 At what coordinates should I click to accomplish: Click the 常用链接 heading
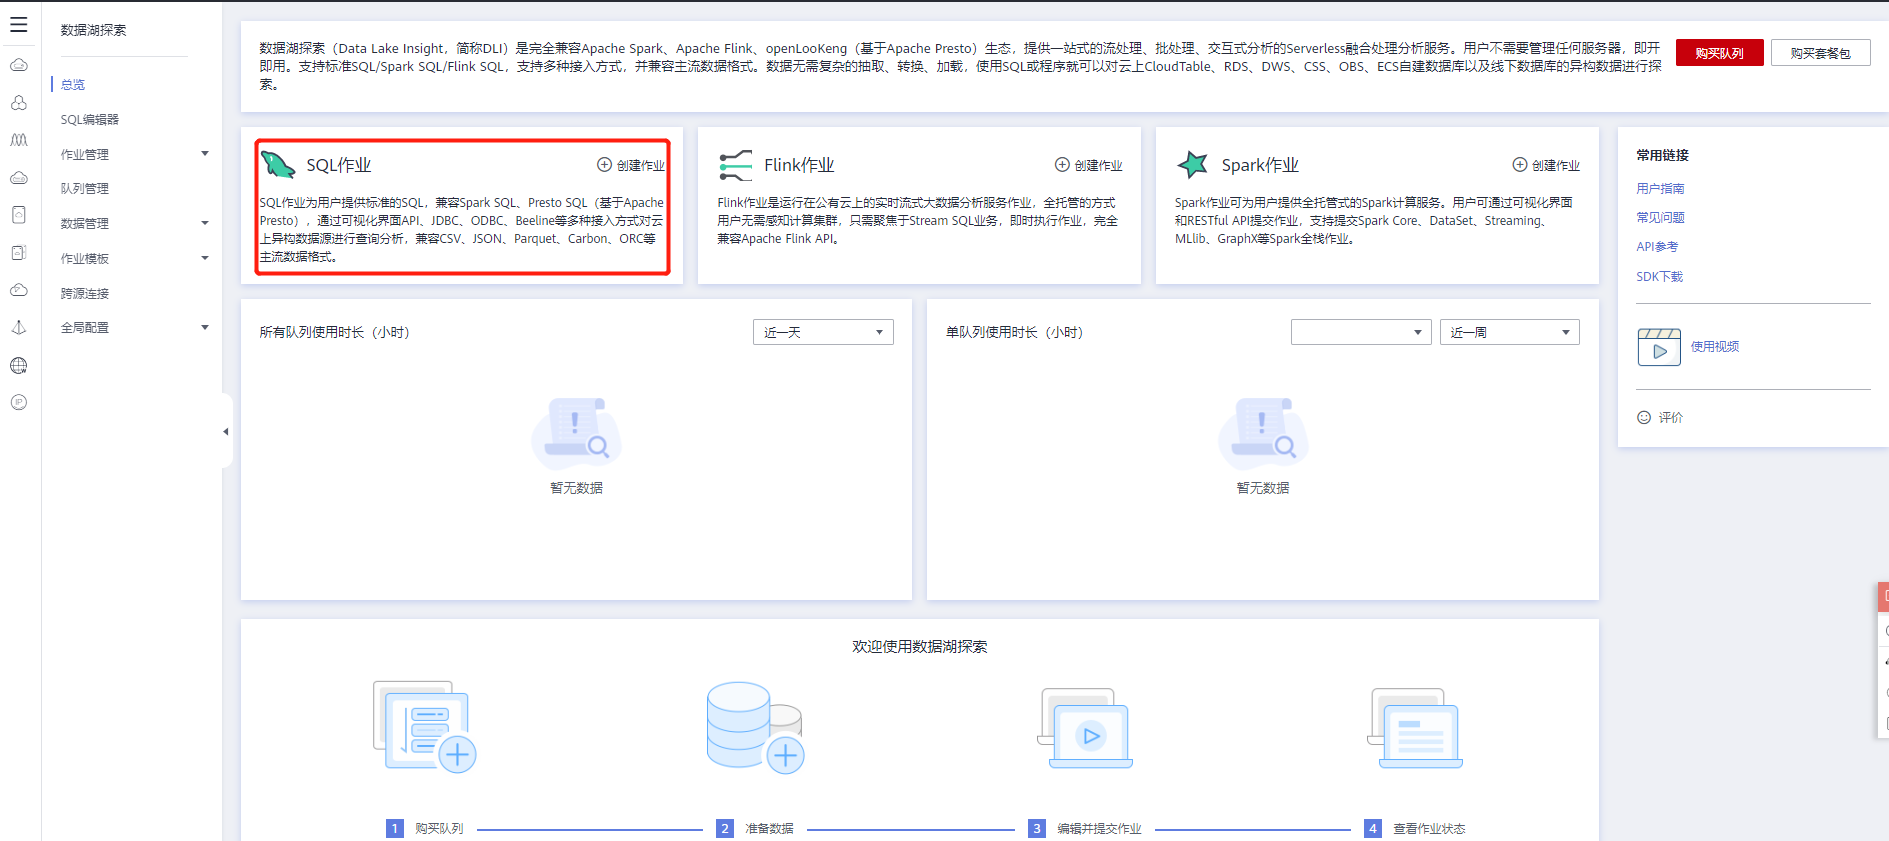pos(1662,155)
